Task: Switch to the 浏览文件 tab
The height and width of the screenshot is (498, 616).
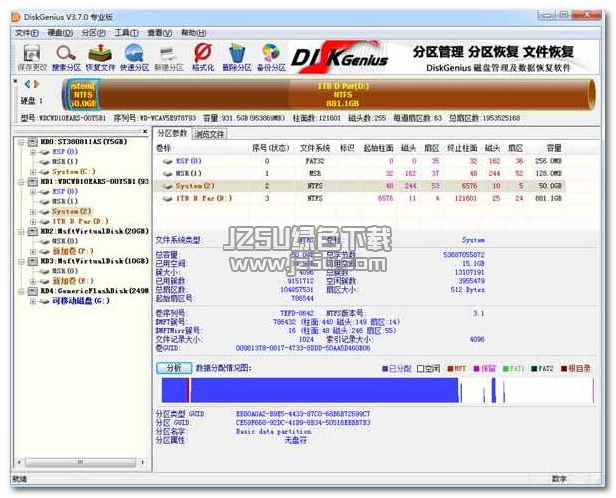Action: pyautogui.click(x=209, y=134)
